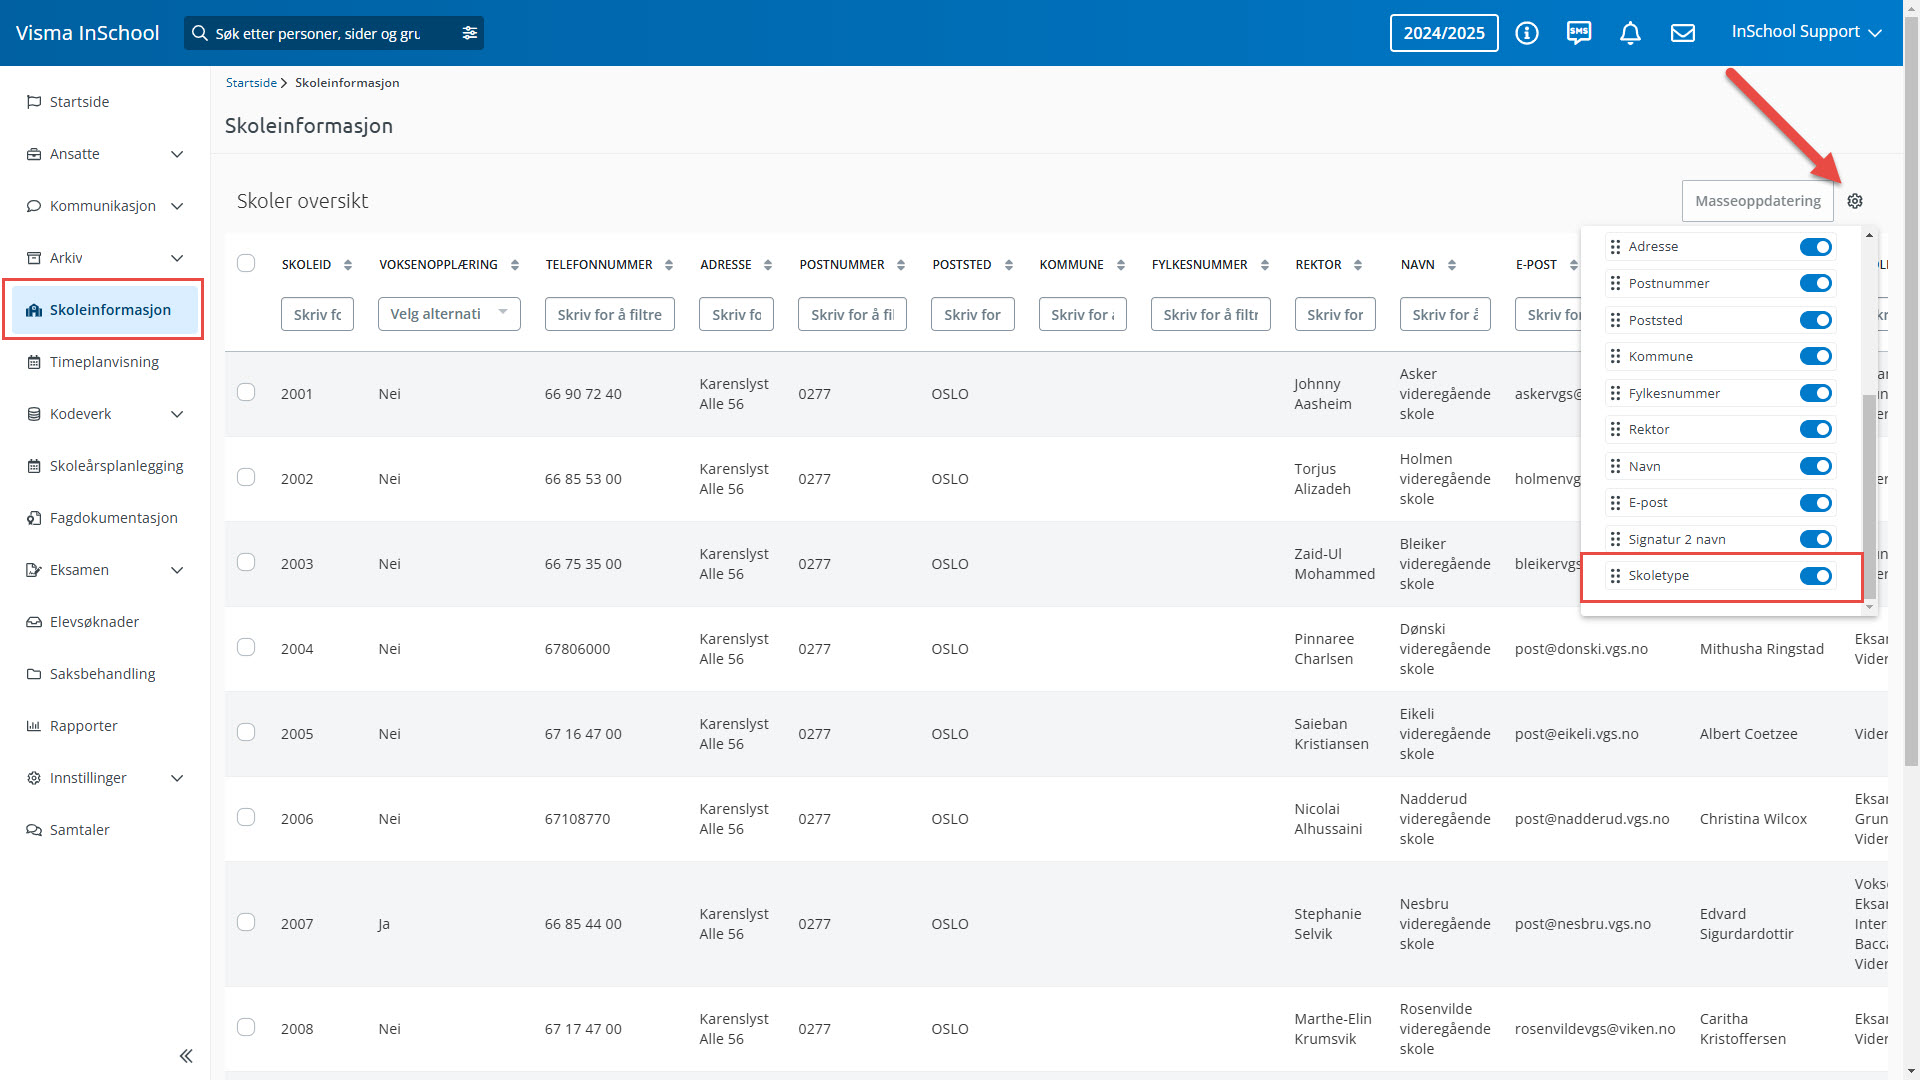Open advanced search filter sliders icon
The width and height of the screenshot is (1920, 1080).
(x=470, y=33)
